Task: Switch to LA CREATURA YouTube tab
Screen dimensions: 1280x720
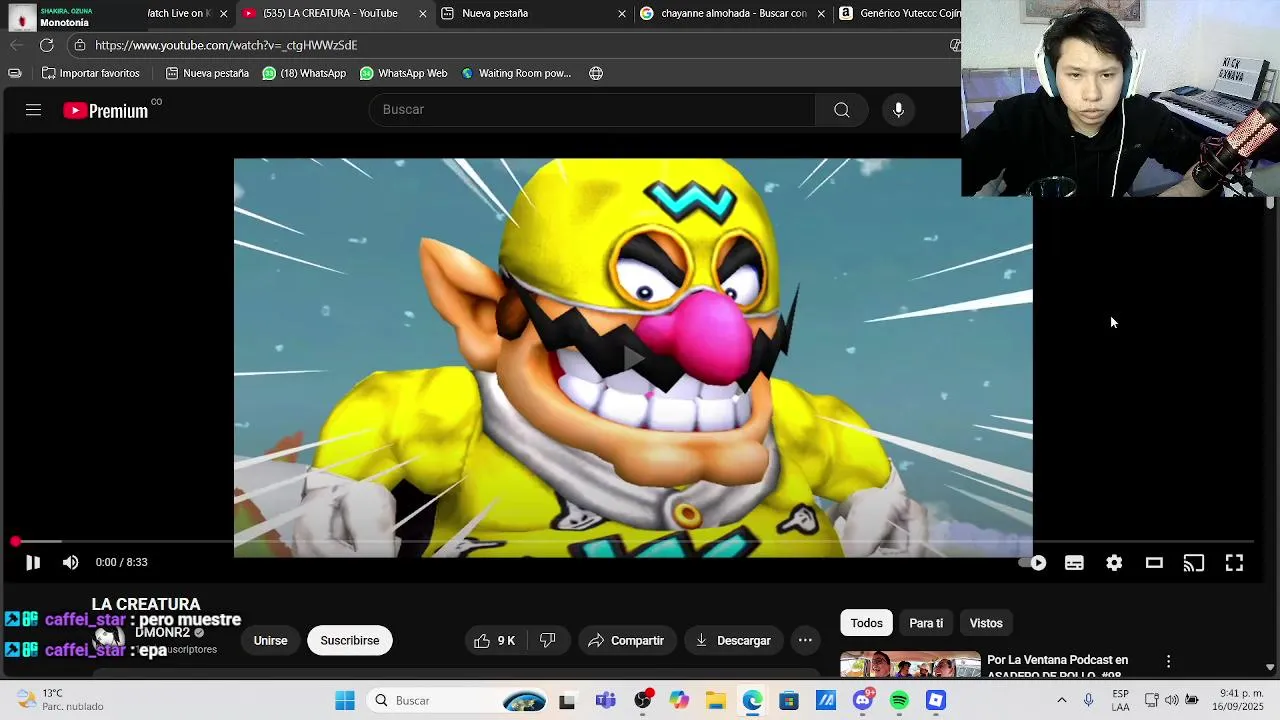Action: click(x=330, y=13)
